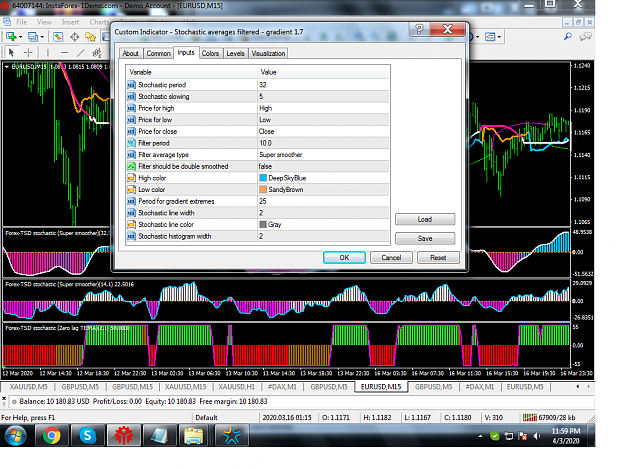Click the templates toolbar icon
Viewport: 625px width, 469px height.
point(490,37)
